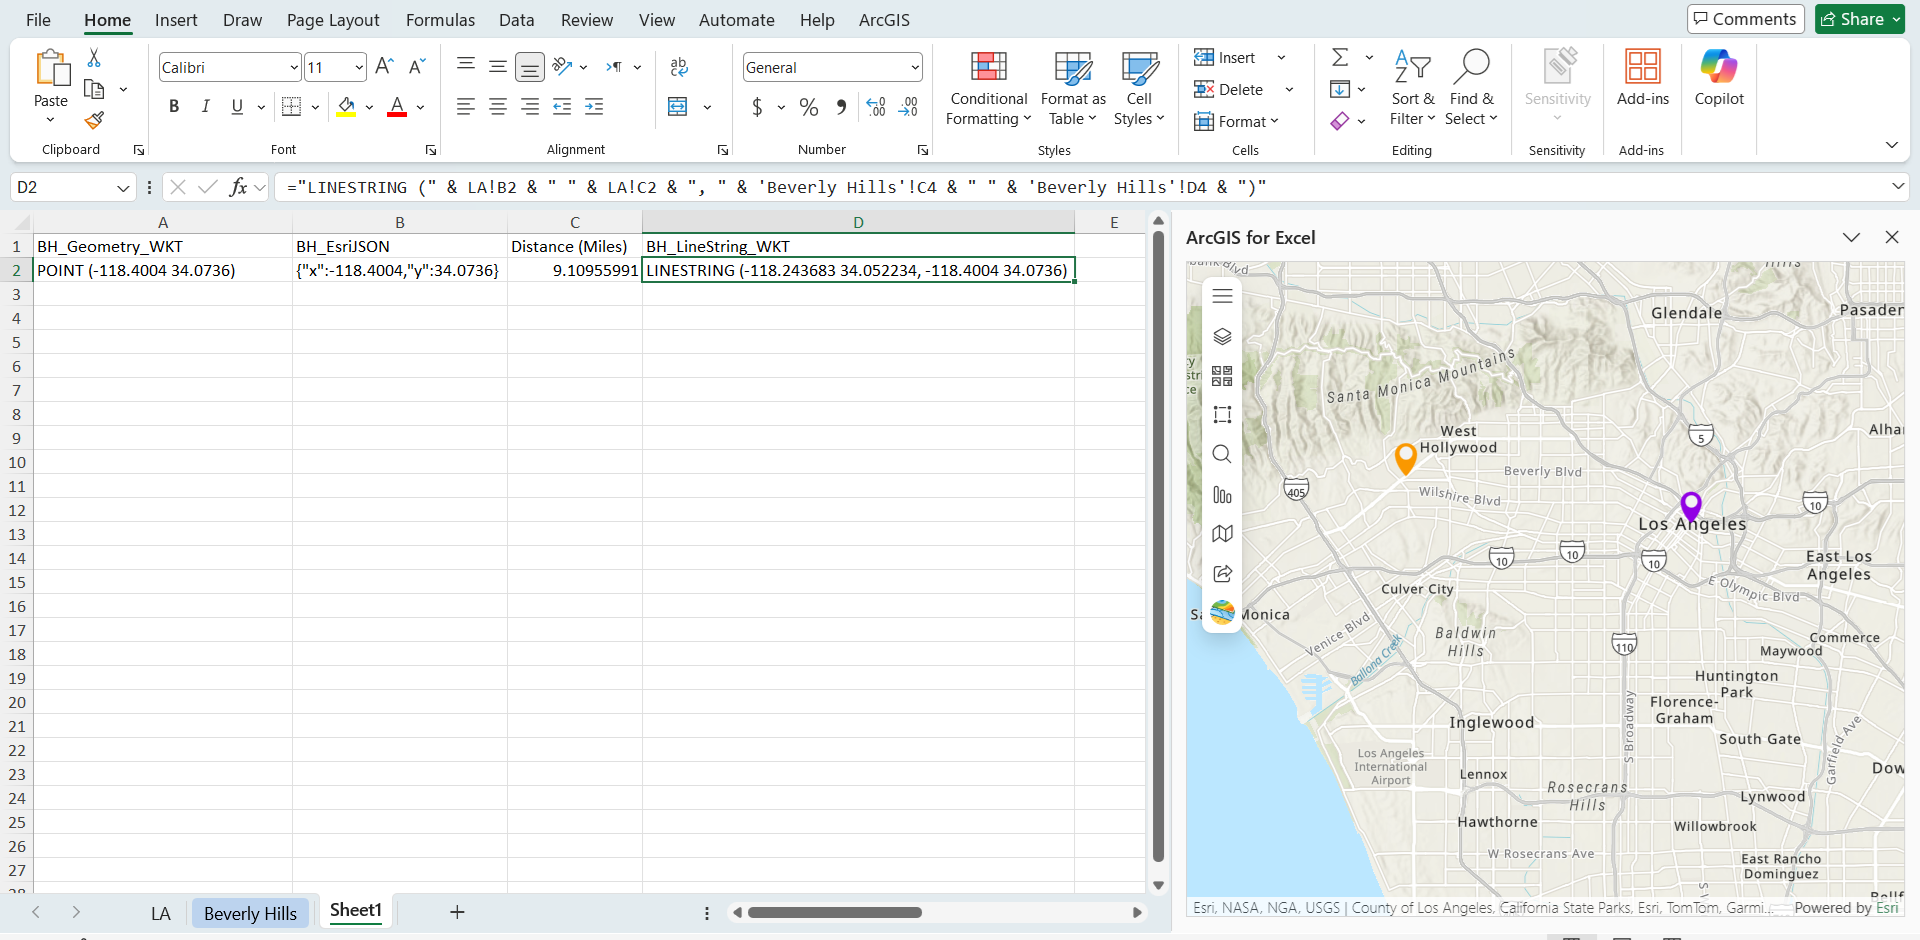The height and width of the screenshot is (940, 1920).
Task: Click the basemap gallery grid icon
Action: pos(1222,376)
